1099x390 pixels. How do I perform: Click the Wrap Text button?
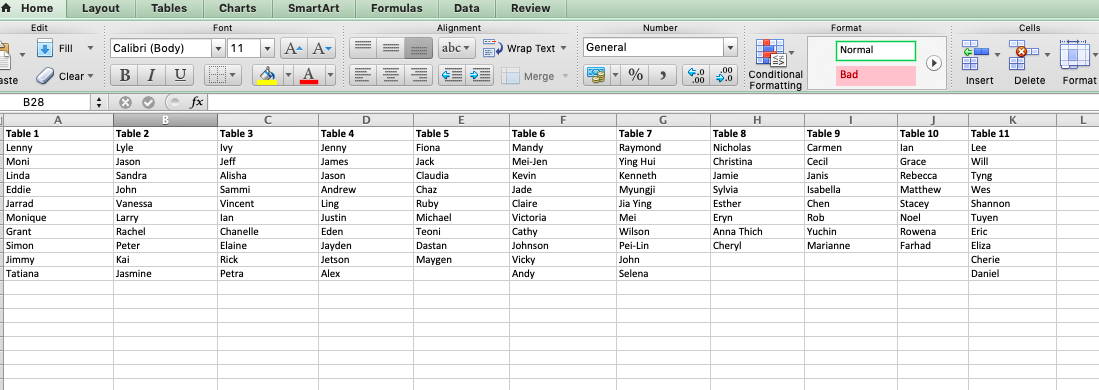[524, 48]
